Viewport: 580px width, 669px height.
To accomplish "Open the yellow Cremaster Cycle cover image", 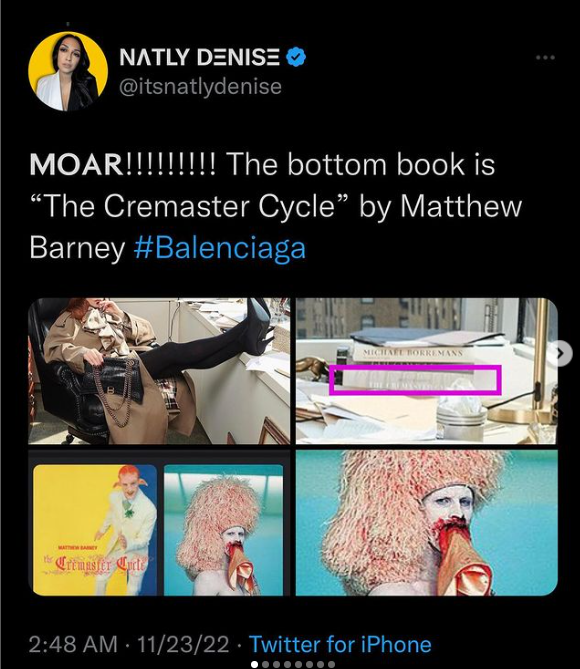I will (95, 529).
